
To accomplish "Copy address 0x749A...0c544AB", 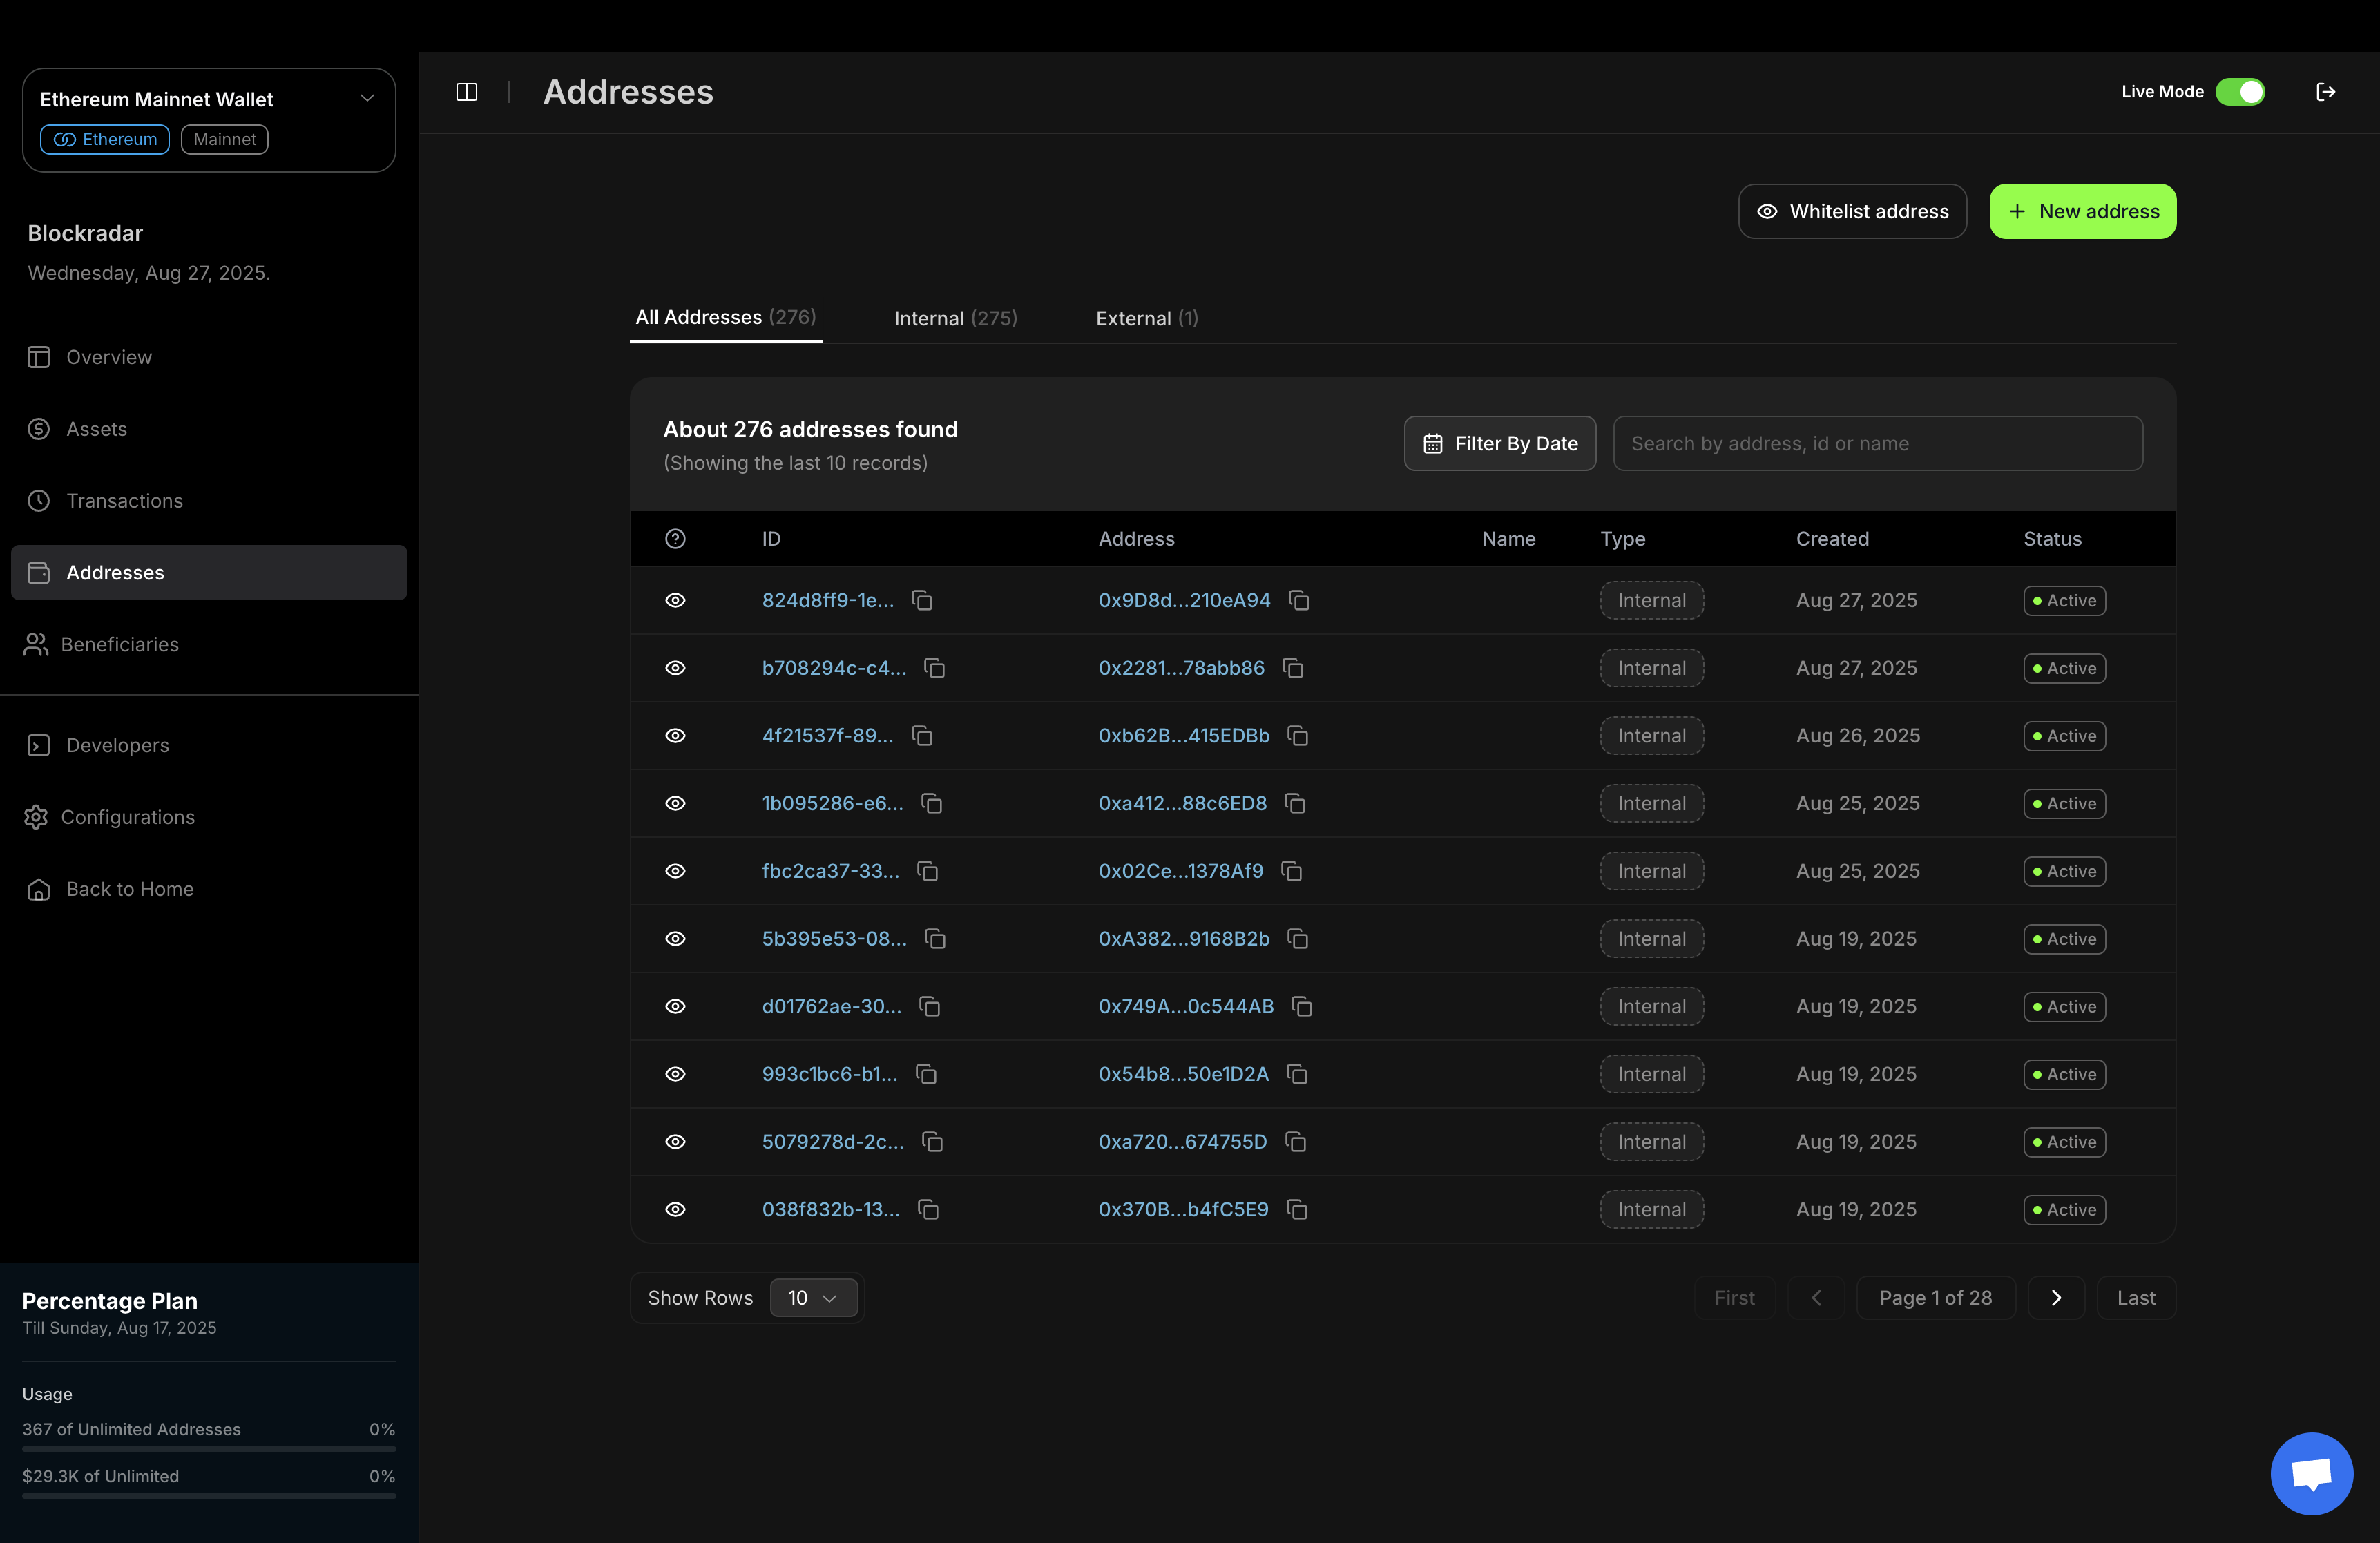I will [1302, 1007].
